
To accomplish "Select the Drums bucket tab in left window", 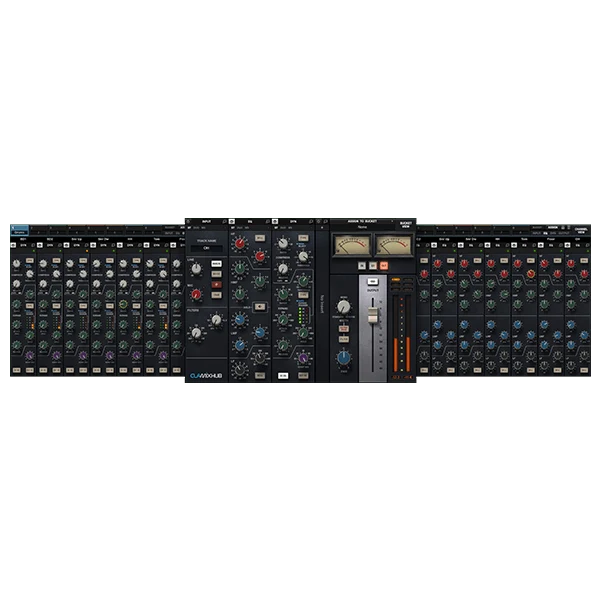I will tap(19, 230).
